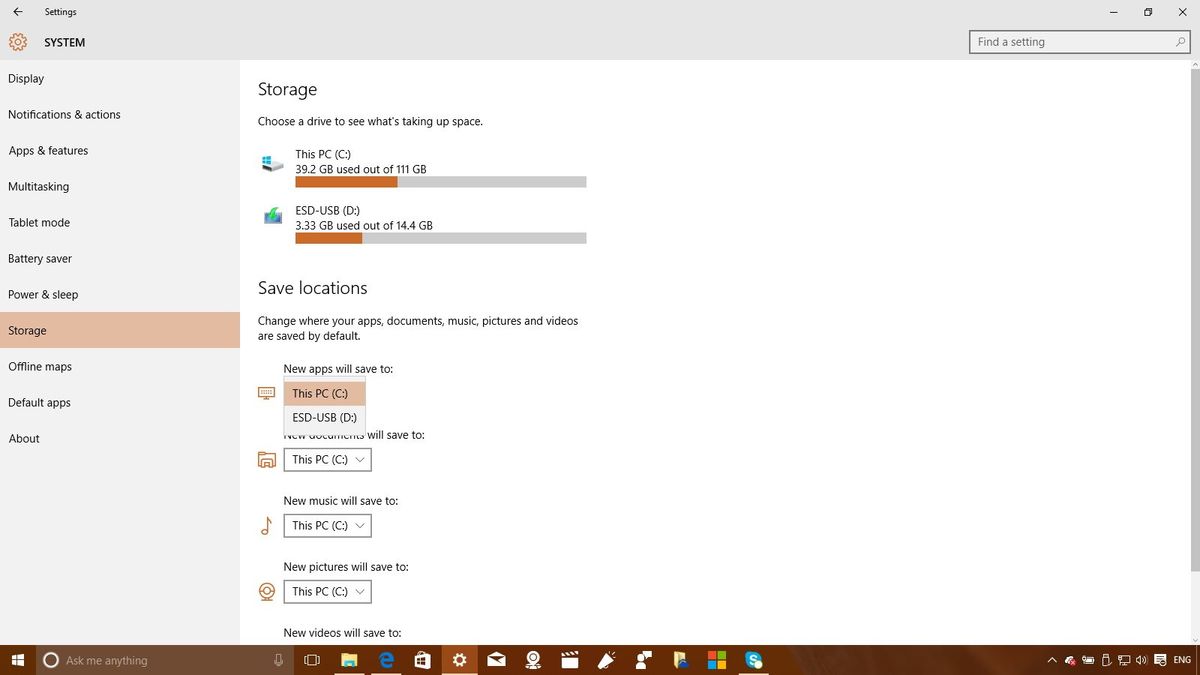Open the Windows Store from the taskbar
This screenshot has width=1200, height=675.
[422, 660]
